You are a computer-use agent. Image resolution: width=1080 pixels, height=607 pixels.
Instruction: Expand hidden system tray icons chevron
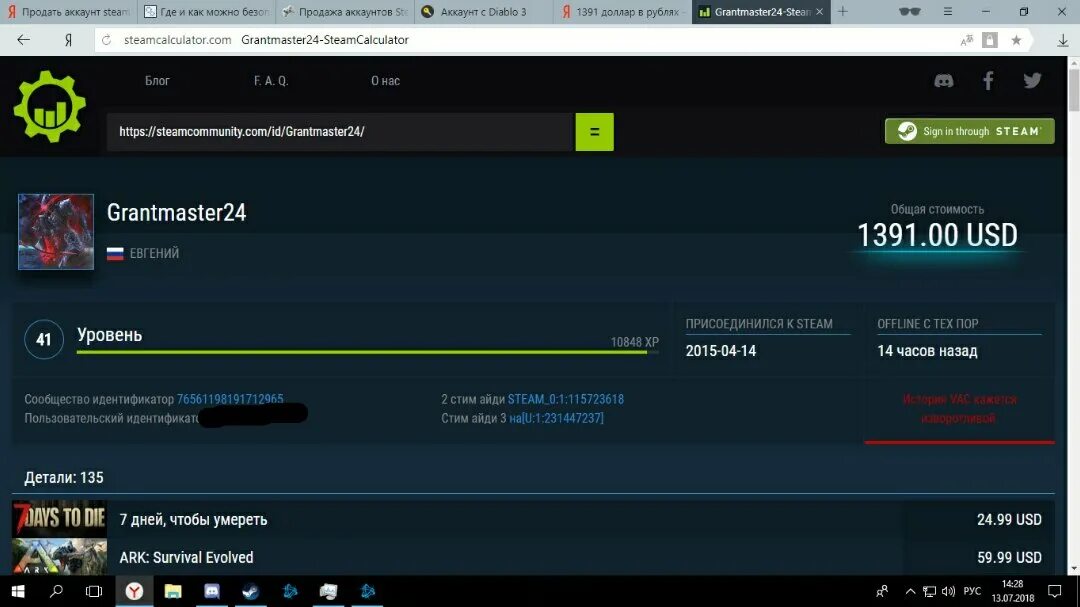910,591
